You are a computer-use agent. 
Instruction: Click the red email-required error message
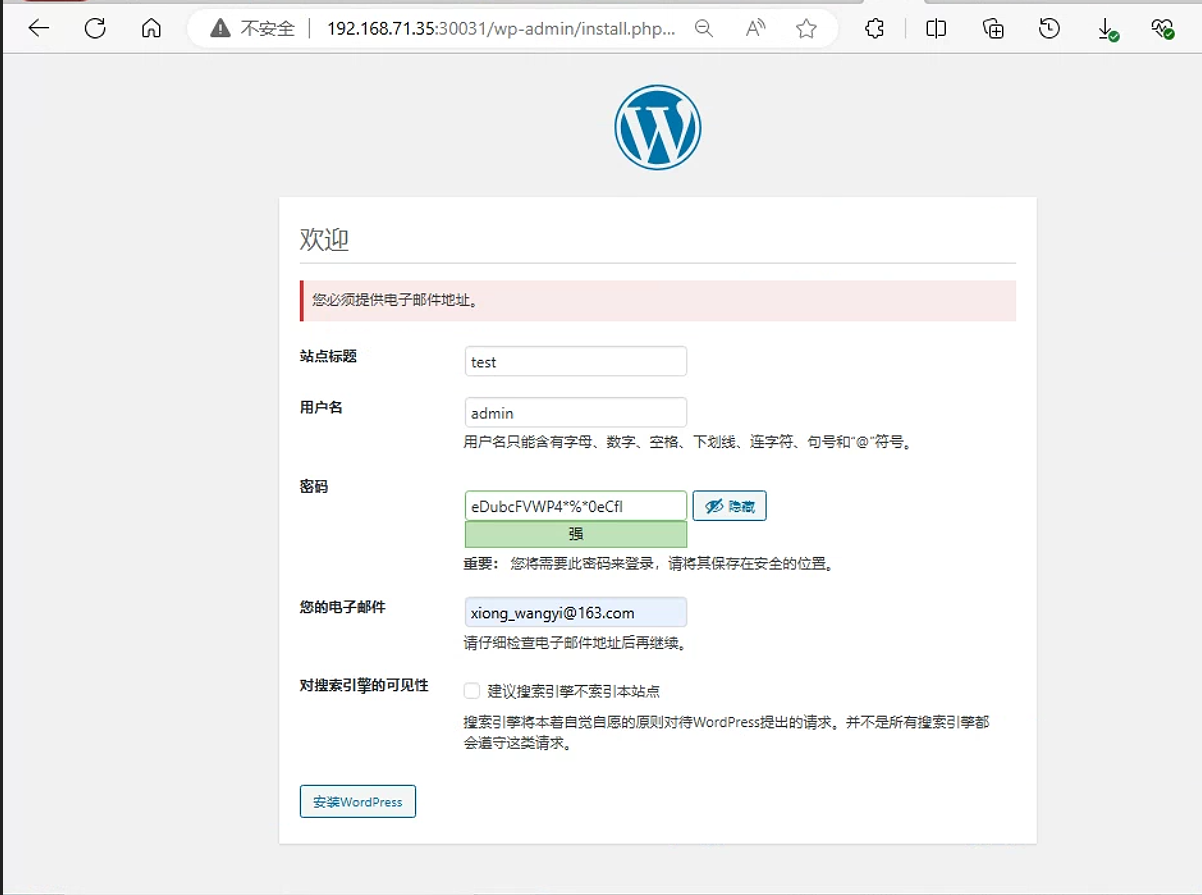(x=658, y=301)
